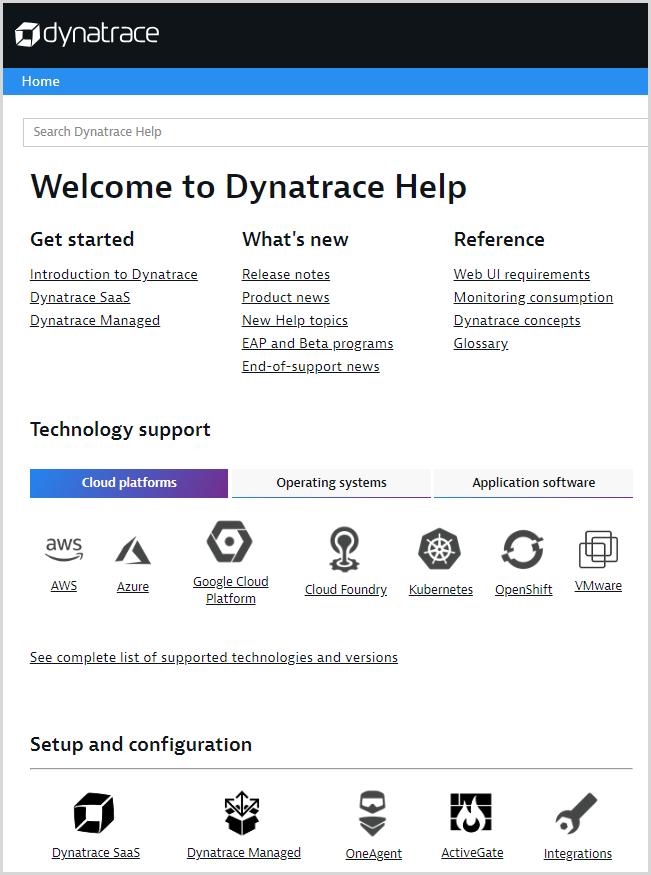Select the VMware stacked squares icon
This screenshot has width=651, height=875.
click(598, 549)
